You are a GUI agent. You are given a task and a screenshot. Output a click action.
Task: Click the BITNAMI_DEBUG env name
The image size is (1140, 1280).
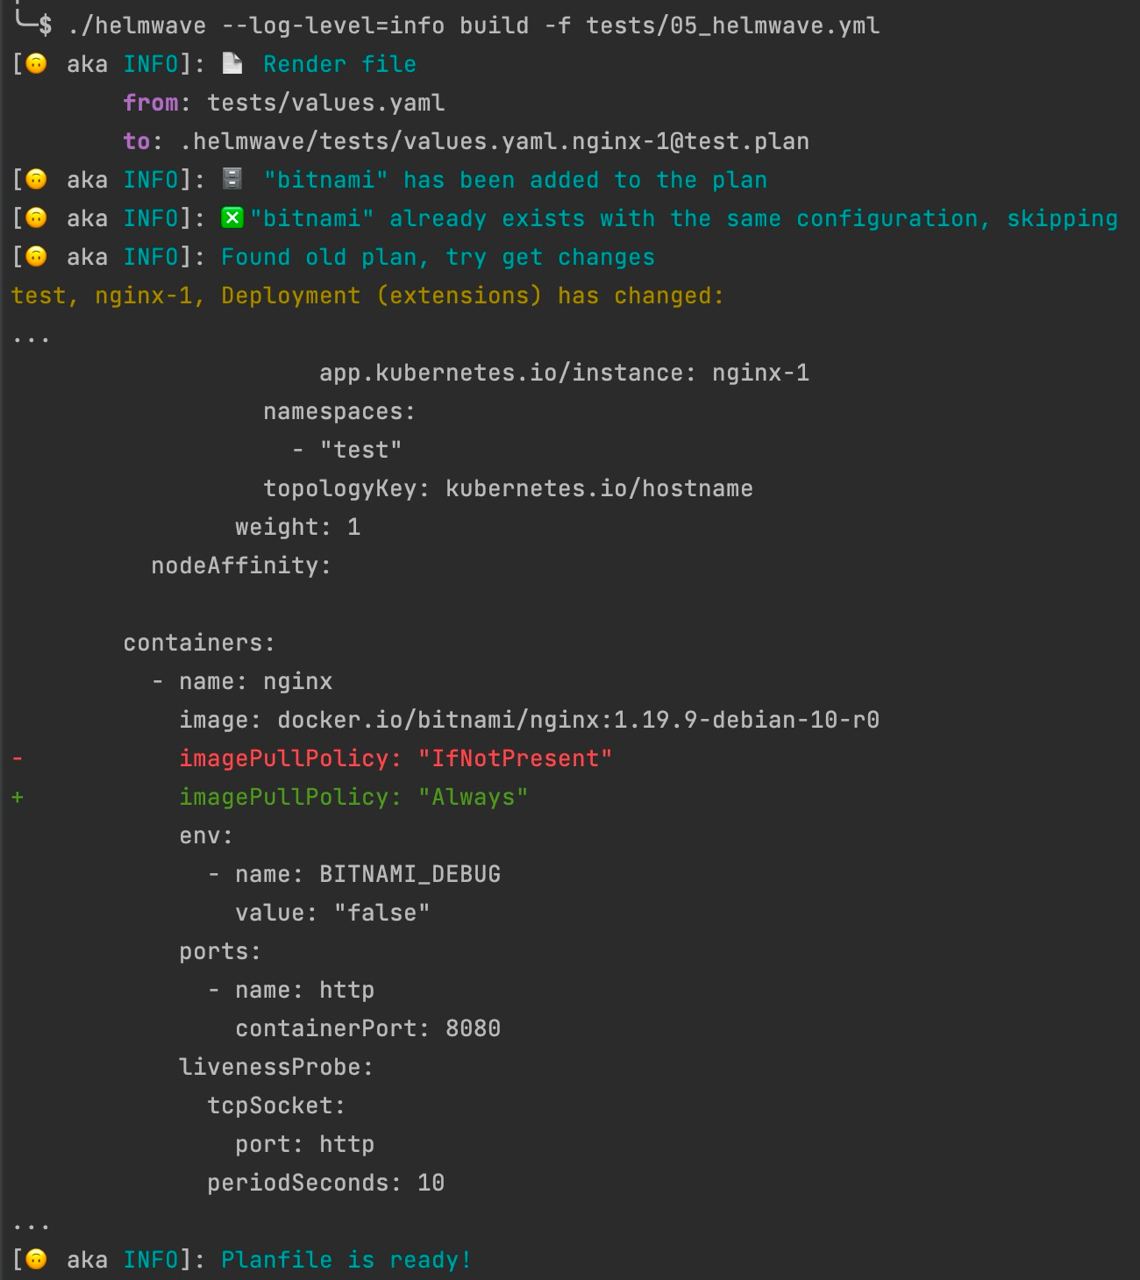pyautogui.click(x=410, y=874)
